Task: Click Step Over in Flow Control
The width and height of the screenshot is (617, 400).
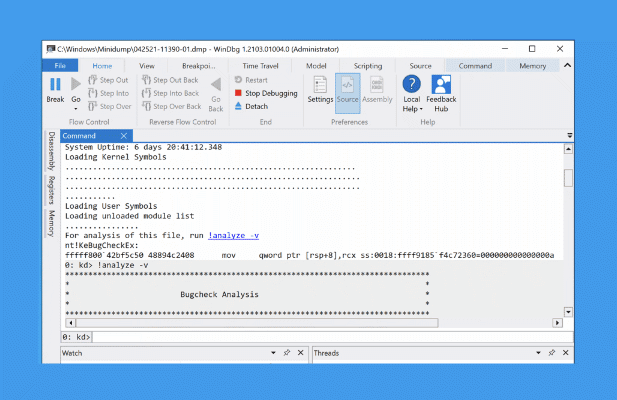Action: pos(110,106)
